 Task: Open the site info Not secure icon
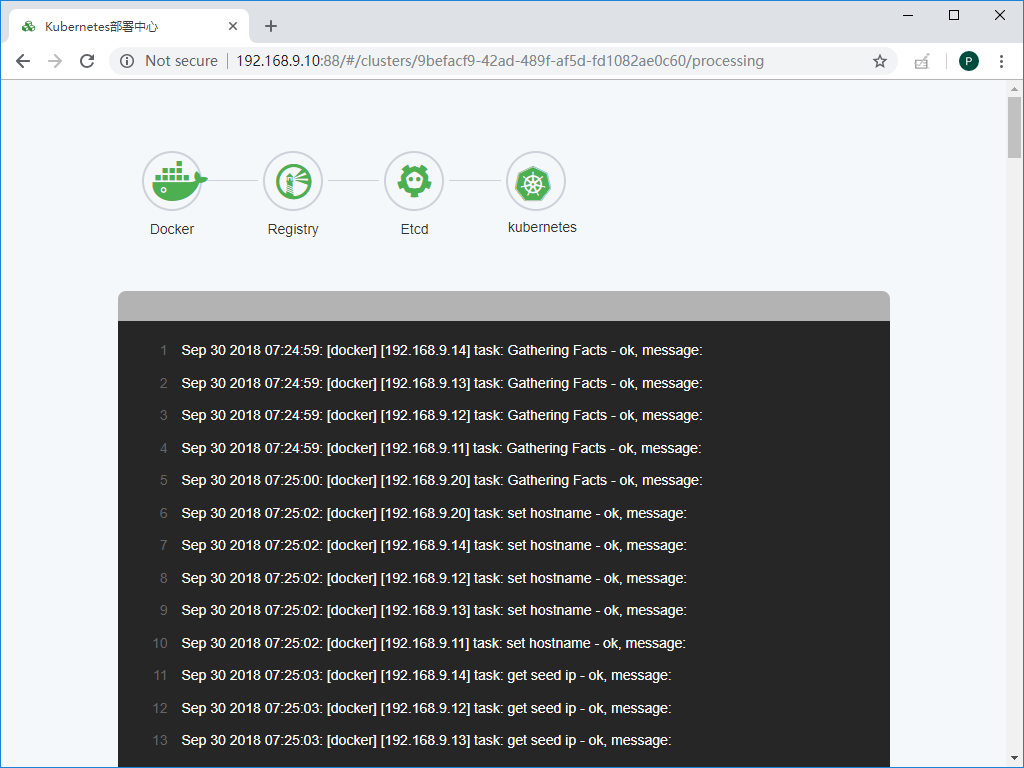click(127, 61)
